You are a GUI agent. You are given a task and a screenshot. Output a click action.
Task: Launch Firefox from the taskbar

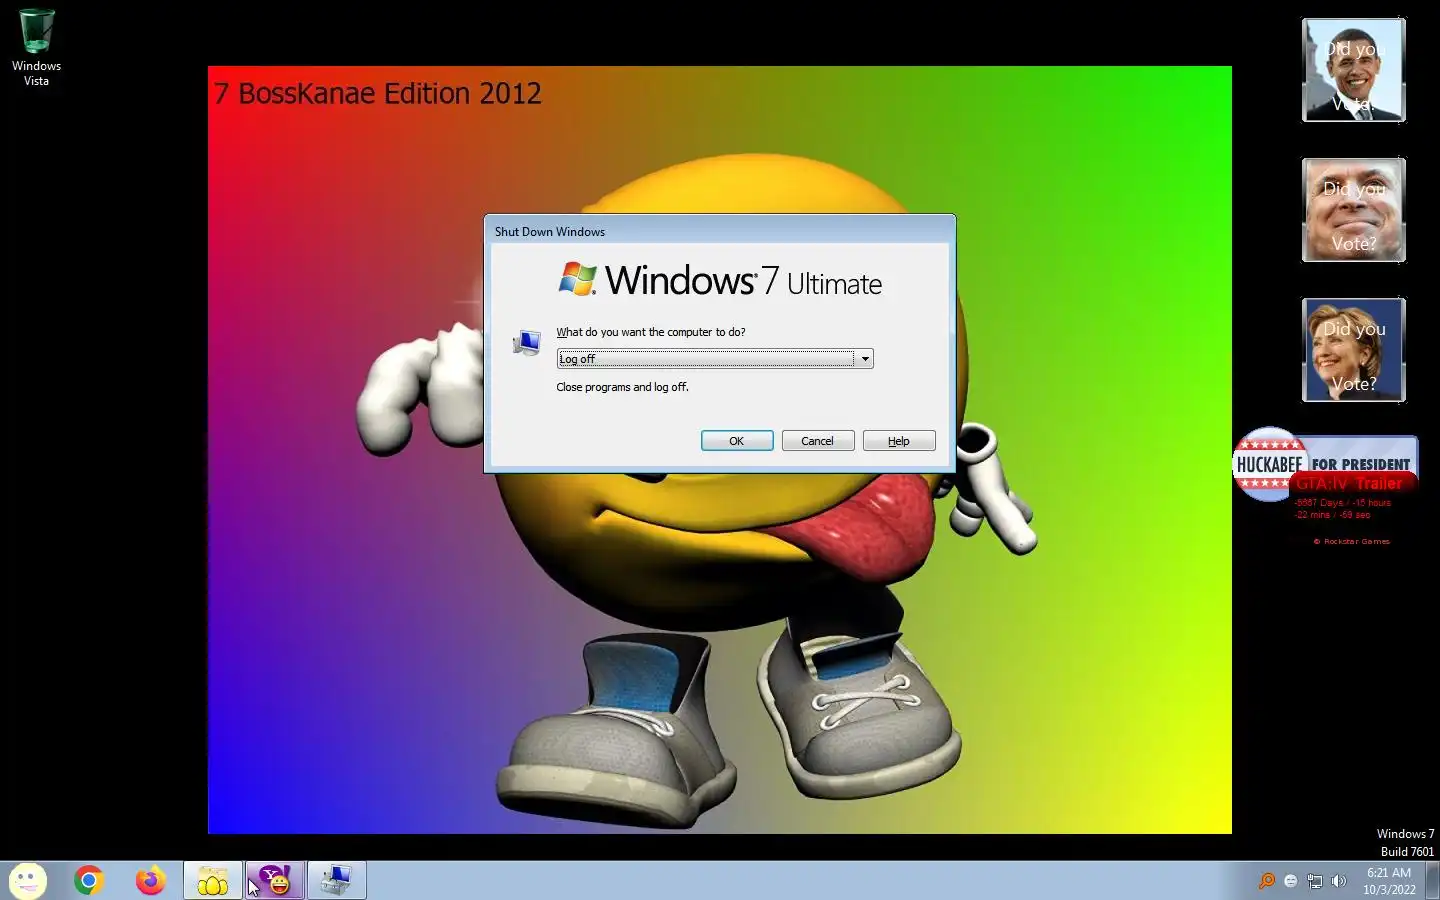151,880
